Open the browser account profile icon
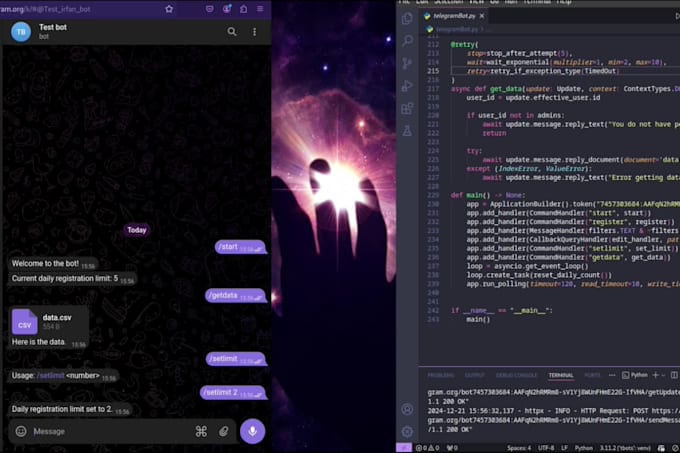 (227, 9)
